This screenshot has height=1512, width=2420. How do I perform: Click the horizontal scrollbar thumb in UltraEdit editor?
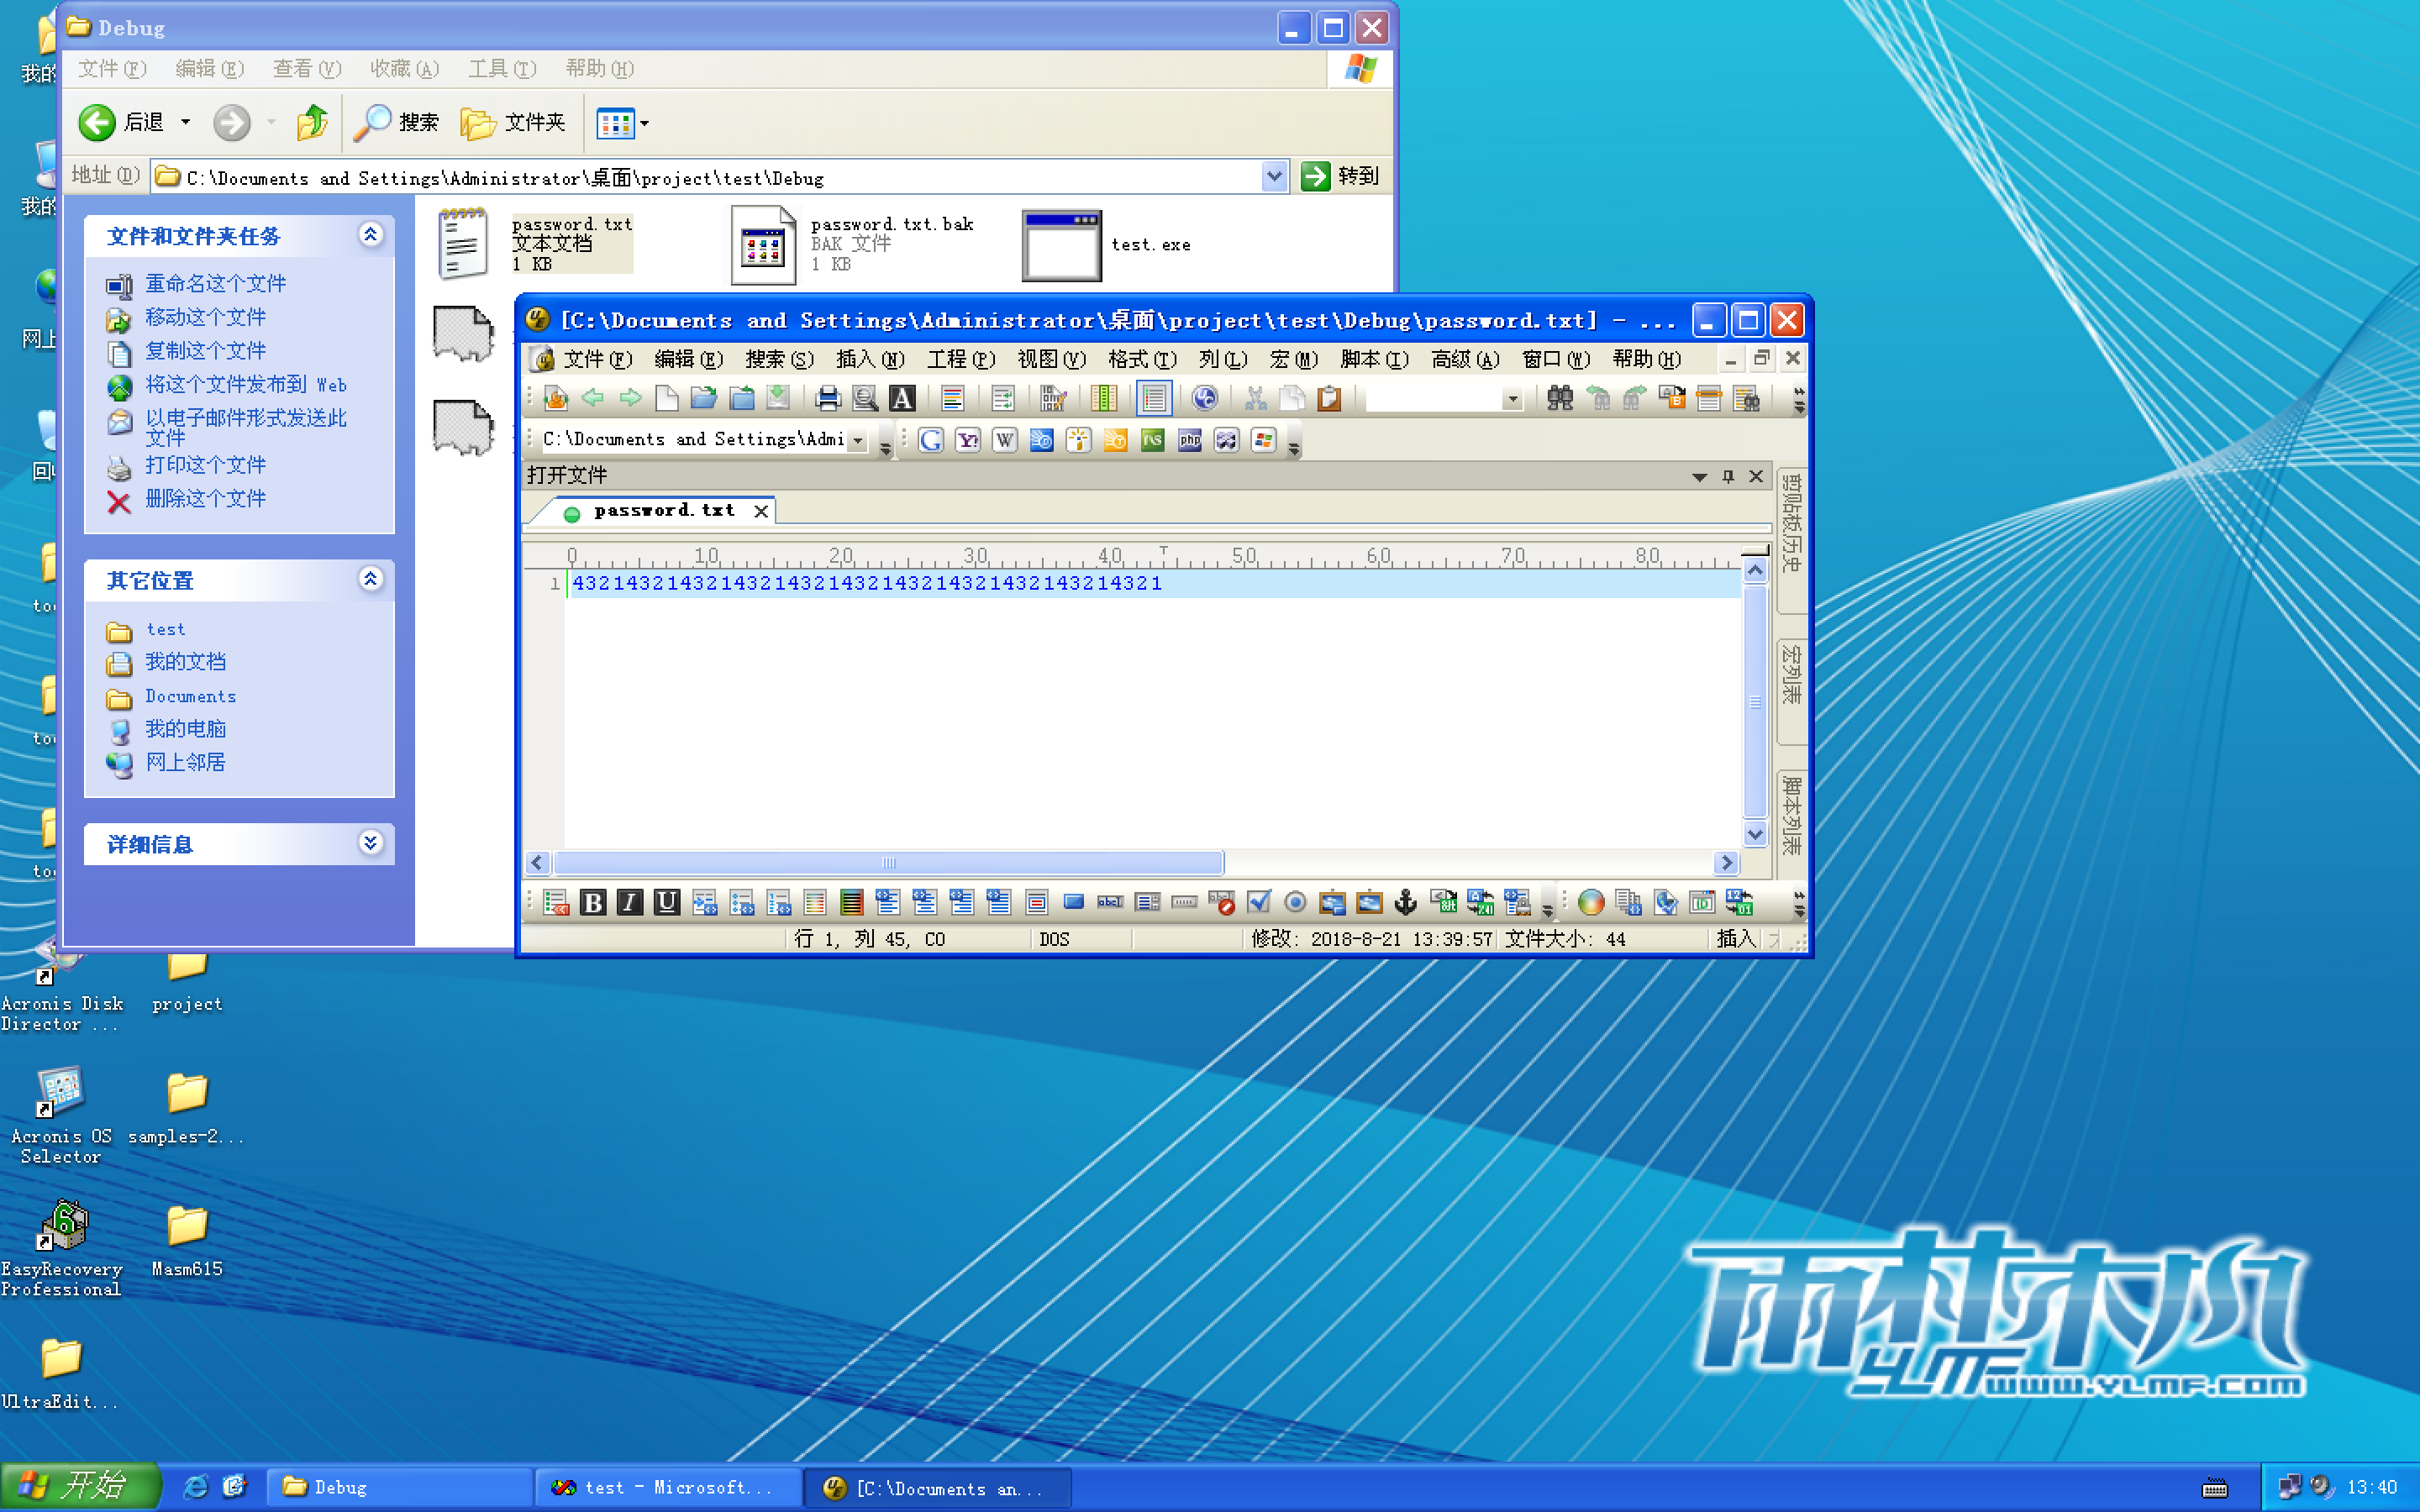coord(889,863)
